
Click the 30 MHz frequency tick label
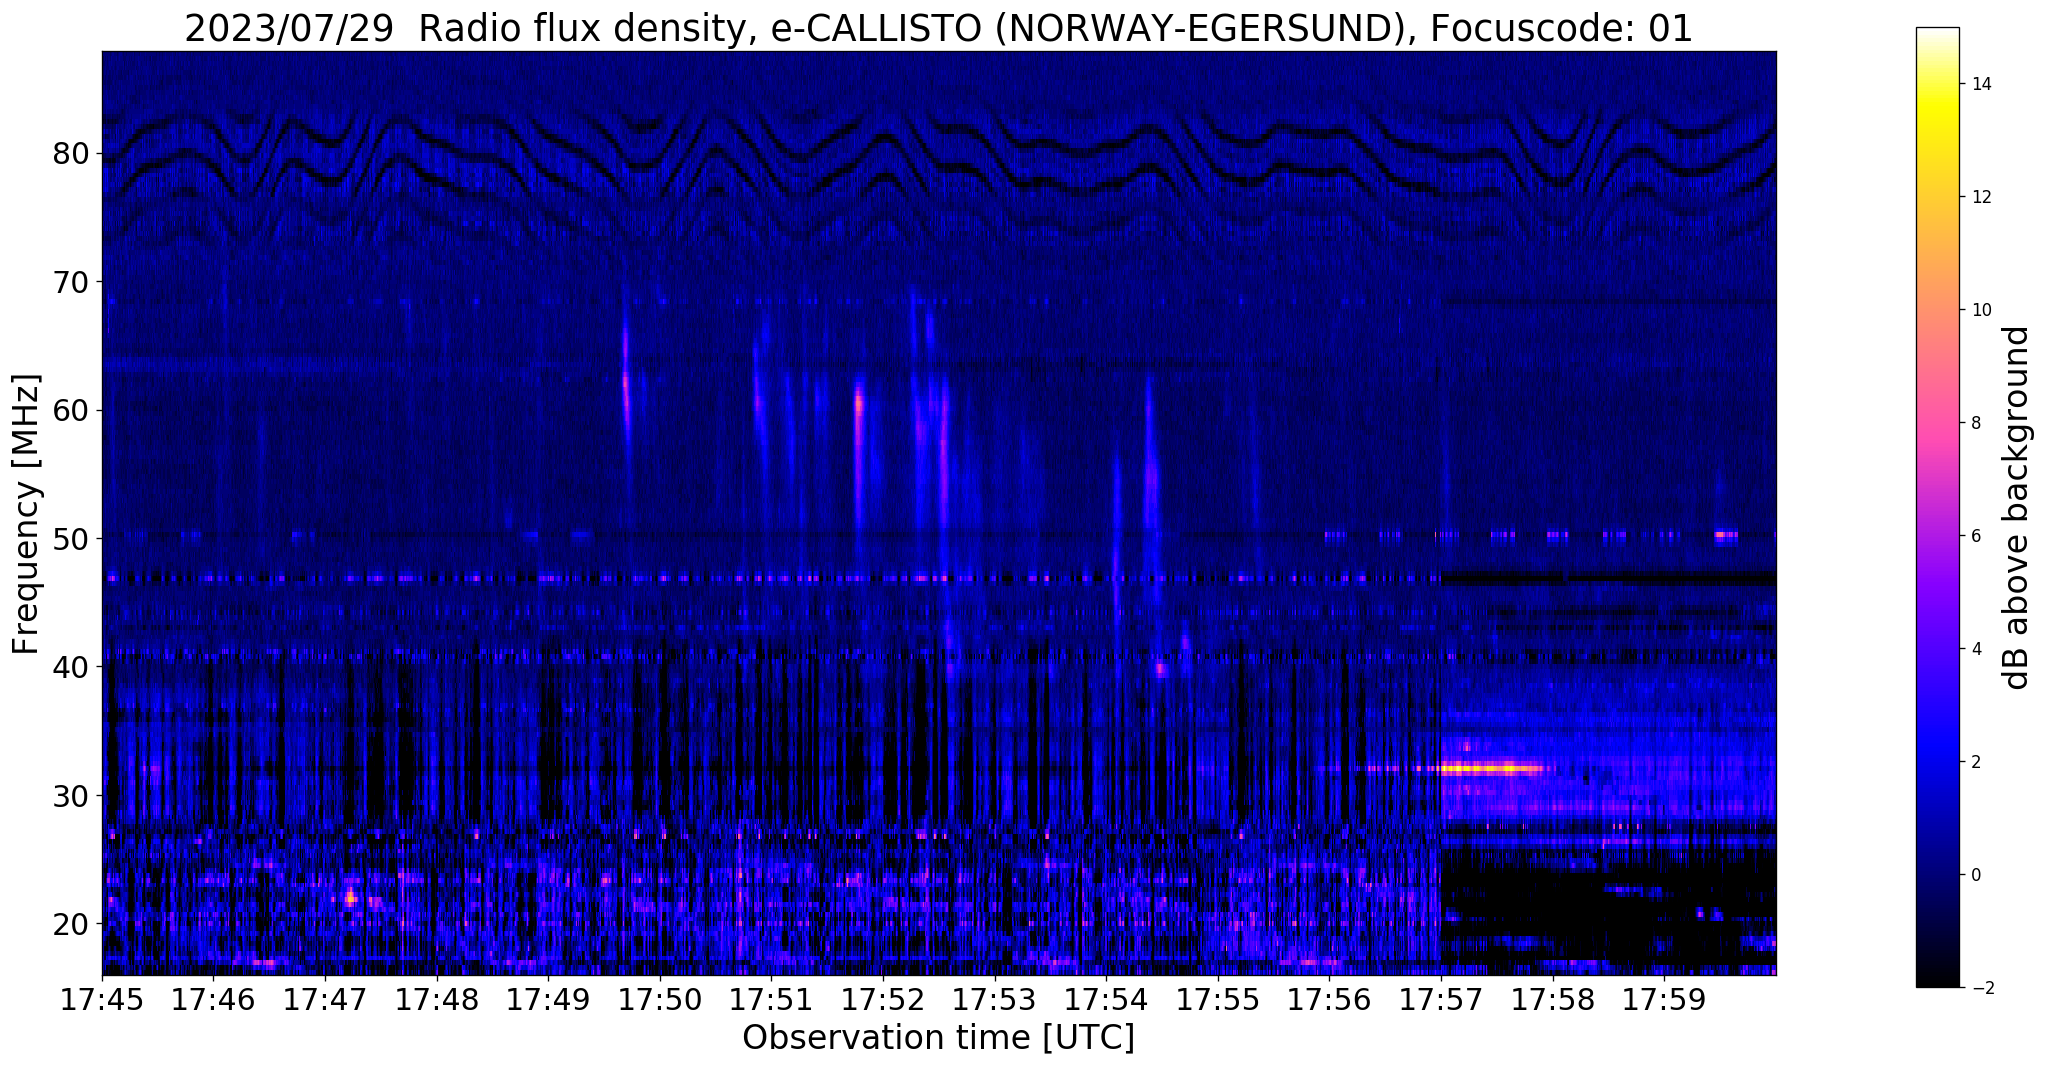point(72,795)
